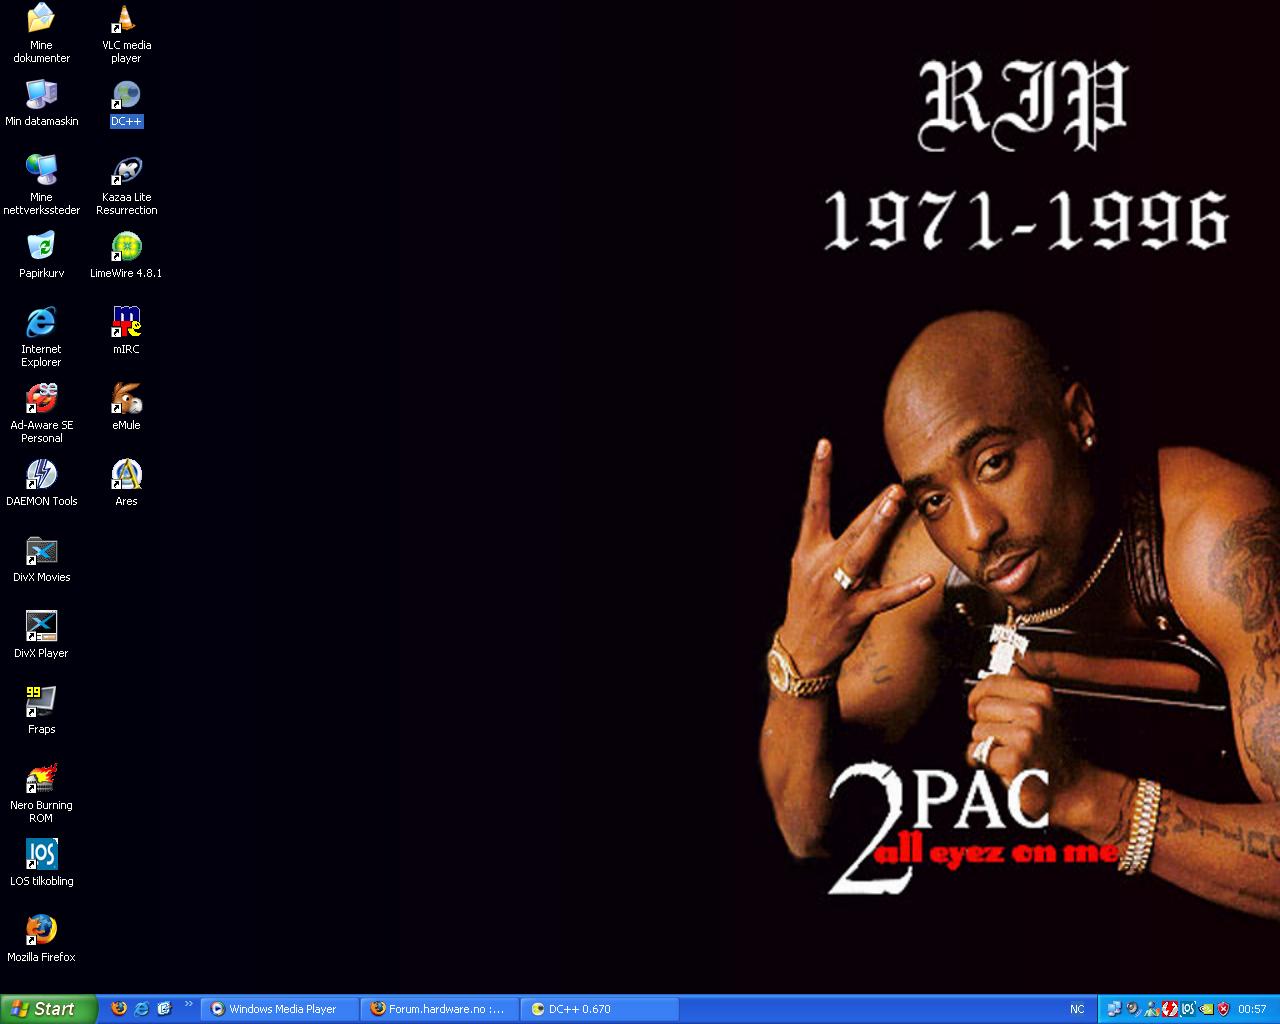Open the red security shield tray icon
The width and height of the screenshot is (1280, 1024).
point(1223,1009)
